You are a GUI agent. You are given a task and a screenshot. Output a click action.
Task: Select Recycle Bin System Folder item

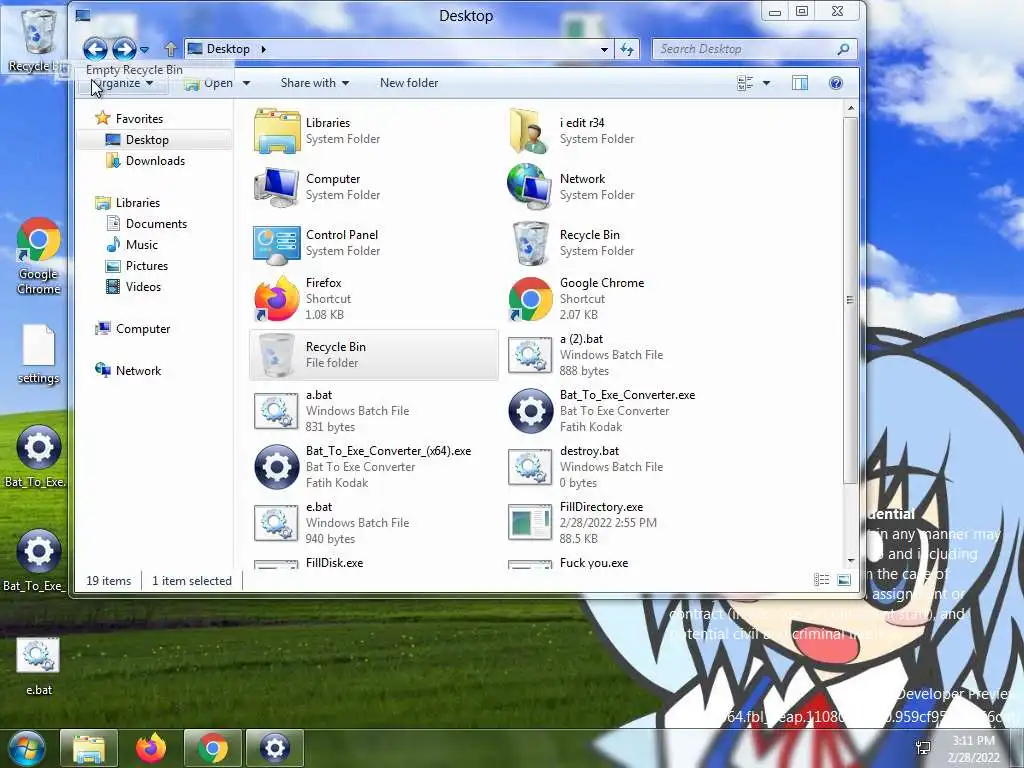(627, 243)
